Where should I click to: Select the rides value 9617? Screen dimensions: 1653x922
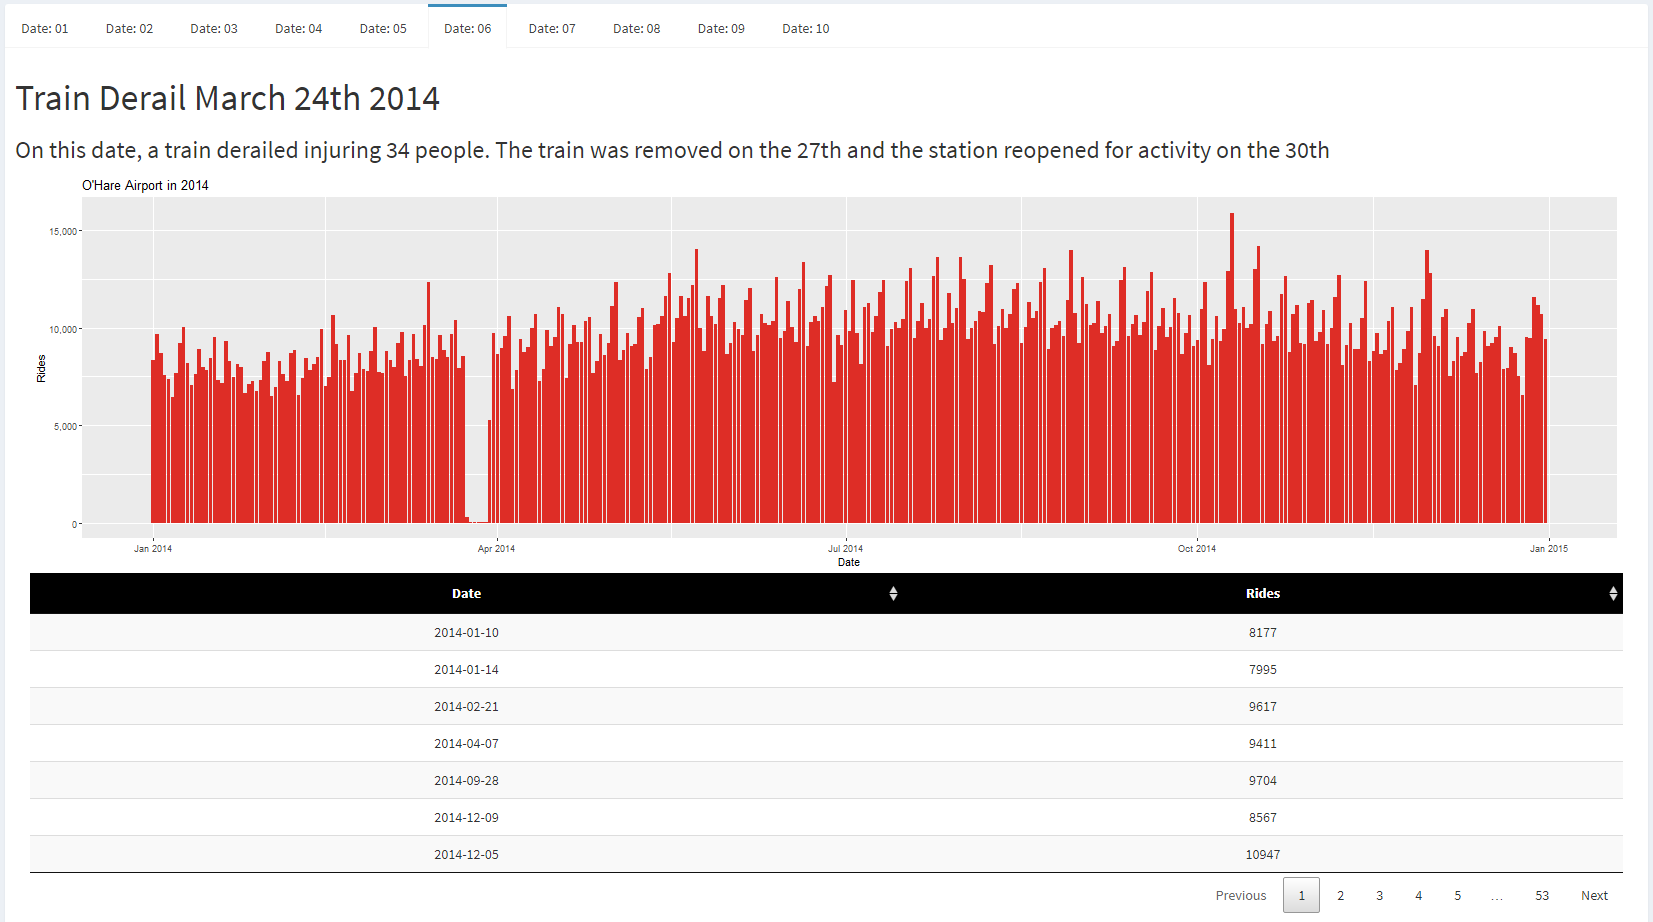tap(1263, 707)
